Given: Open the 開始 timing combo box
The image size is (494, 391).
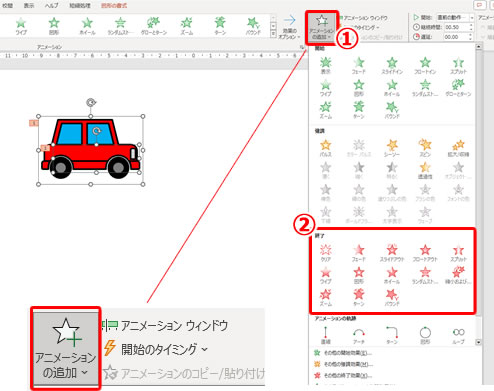Looking at the screenshot, I should click(x=455, y=17).
